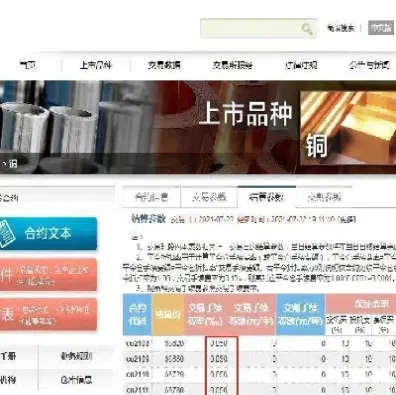Open the 上市品种 navigation menu
Screen dimensions: 396x395
tap(95, 65)
